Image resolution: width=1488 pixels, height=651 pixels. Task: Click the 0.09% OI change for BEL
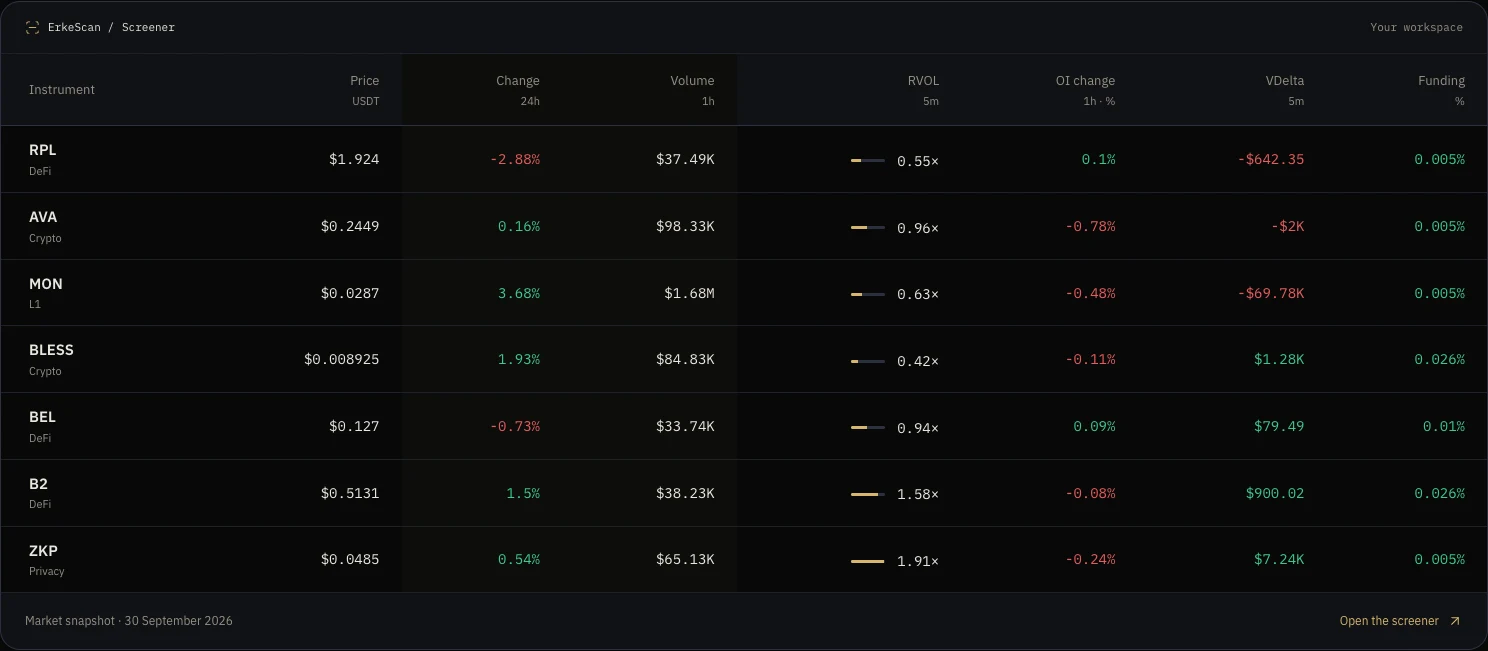pos(1094,426)
